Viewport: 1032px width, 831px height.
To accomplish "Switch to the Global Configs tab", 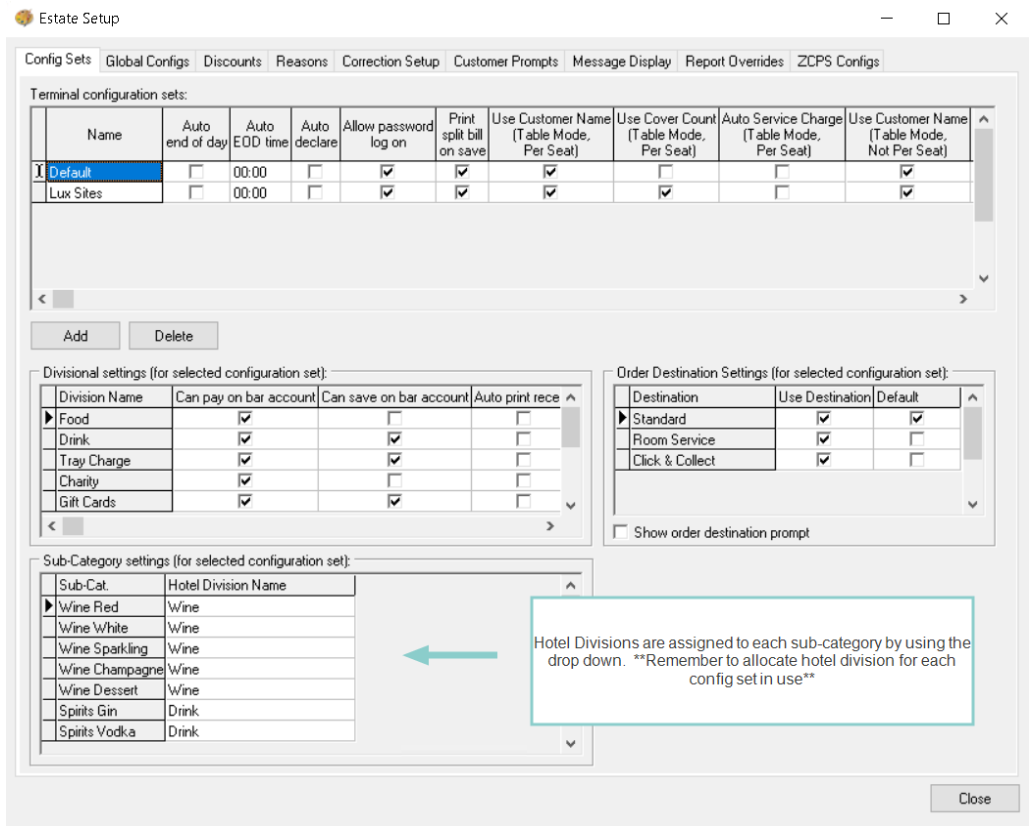I will pos(147,61).
